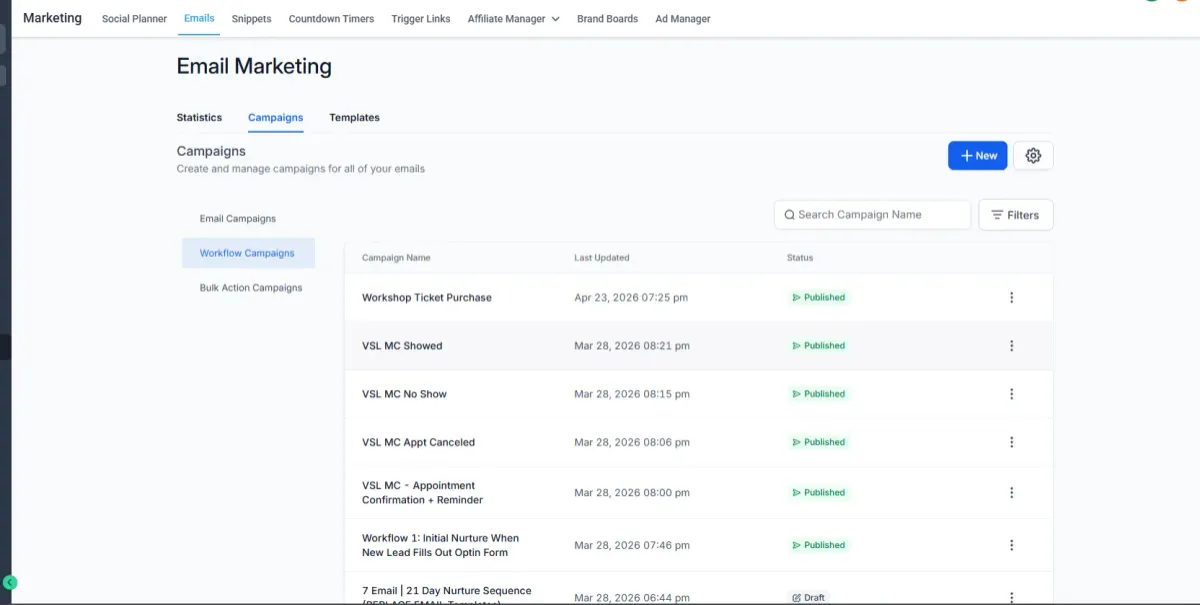Click the Status column header
Image resolution: width=1200 pixels, height=605 pixels.
tap(800, 258)
